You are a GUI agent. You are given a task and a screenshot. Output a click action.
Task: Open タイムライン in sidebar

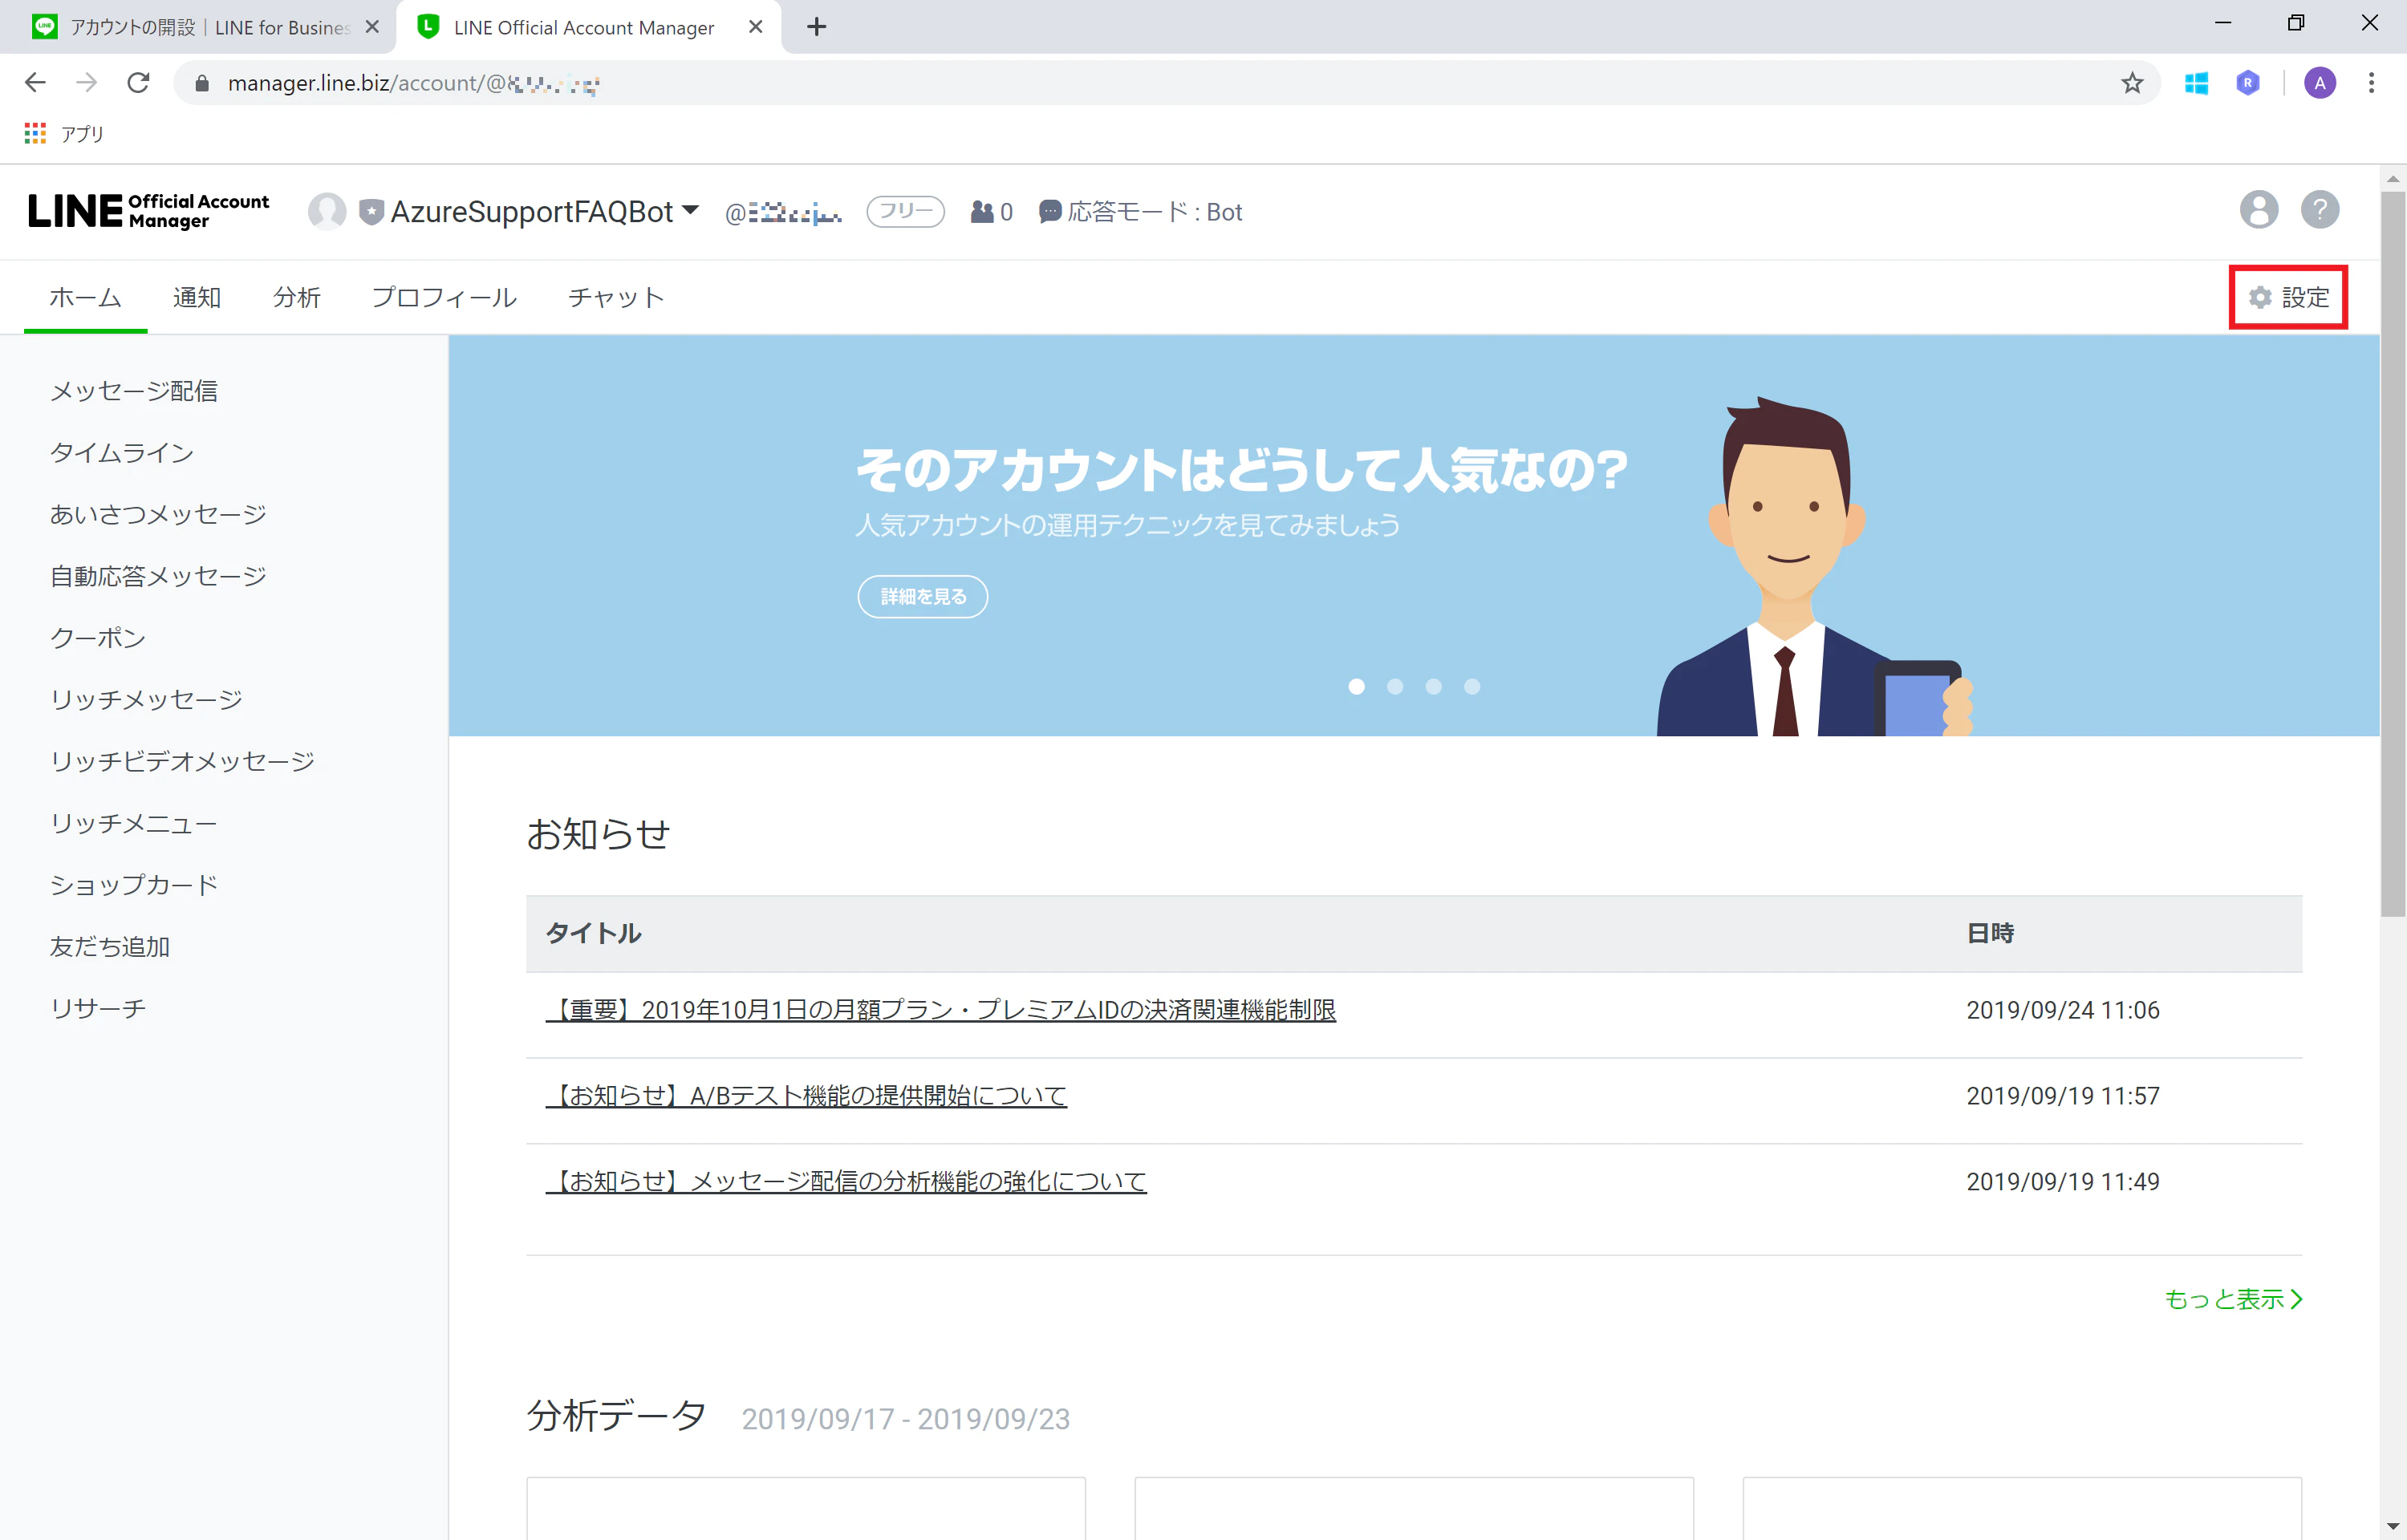[122, 453]
